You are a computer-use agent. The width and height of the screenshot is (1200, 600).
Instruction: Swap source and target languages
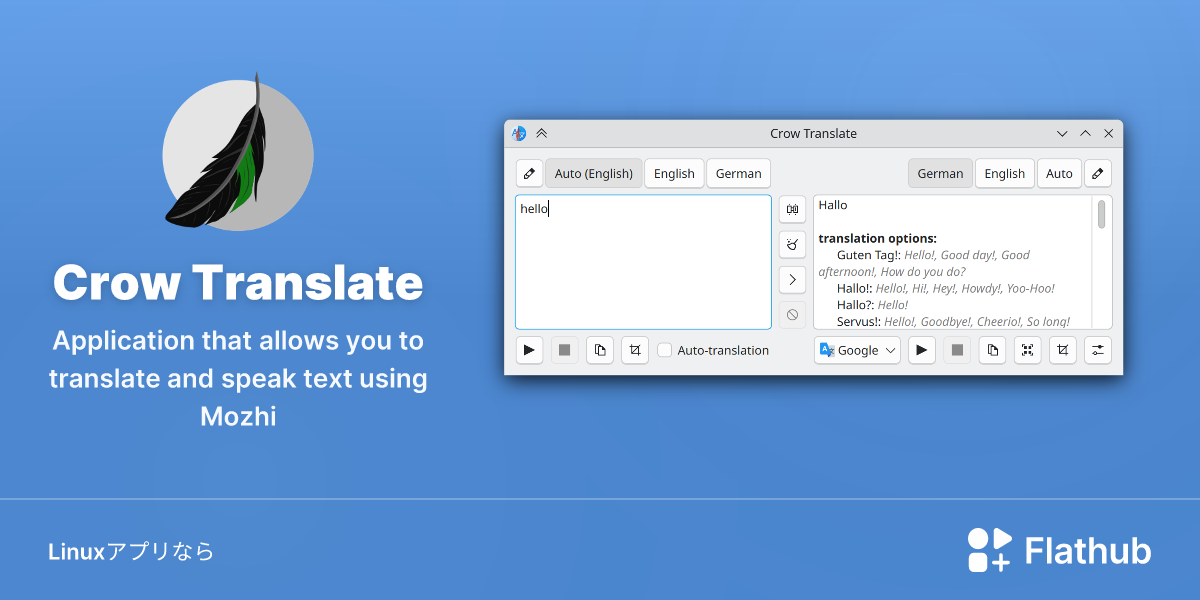click(x=792, y=209)
